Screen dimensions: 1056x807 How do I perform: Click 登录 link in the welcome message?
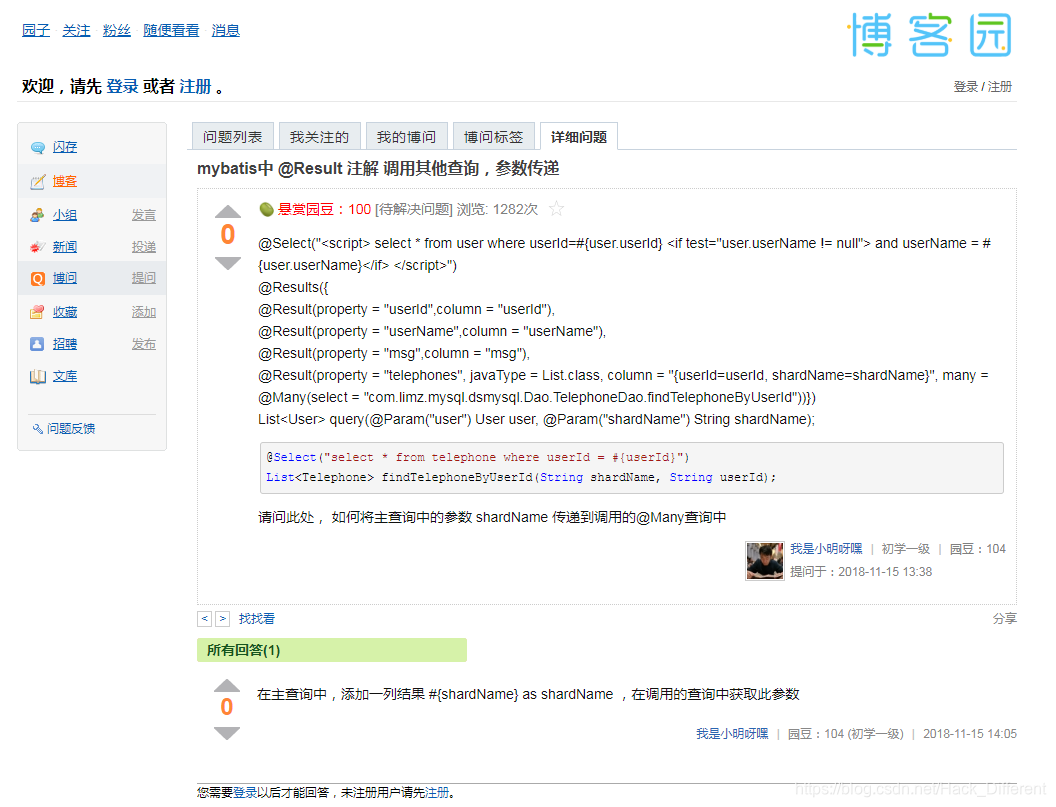pyautogui.click(x=122, y=86)
